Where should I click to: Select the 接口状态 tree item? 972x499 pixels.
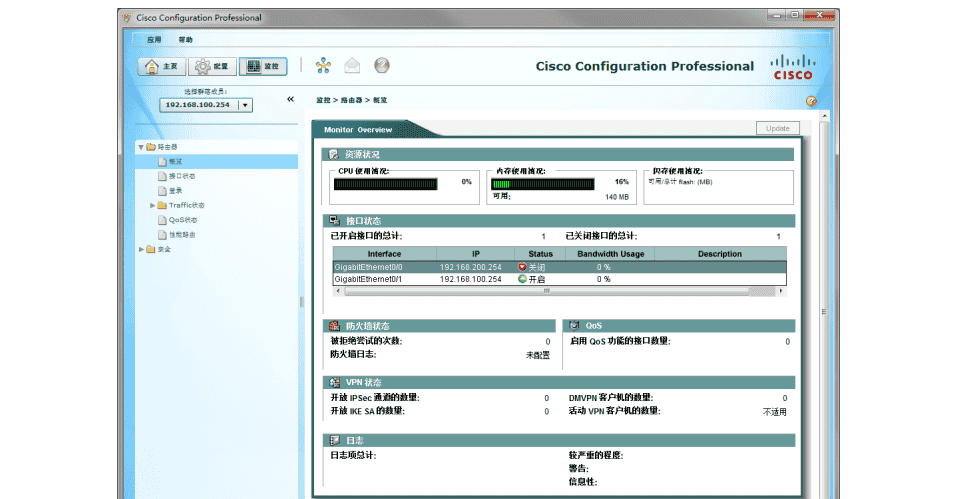click(x=182, y=176)
